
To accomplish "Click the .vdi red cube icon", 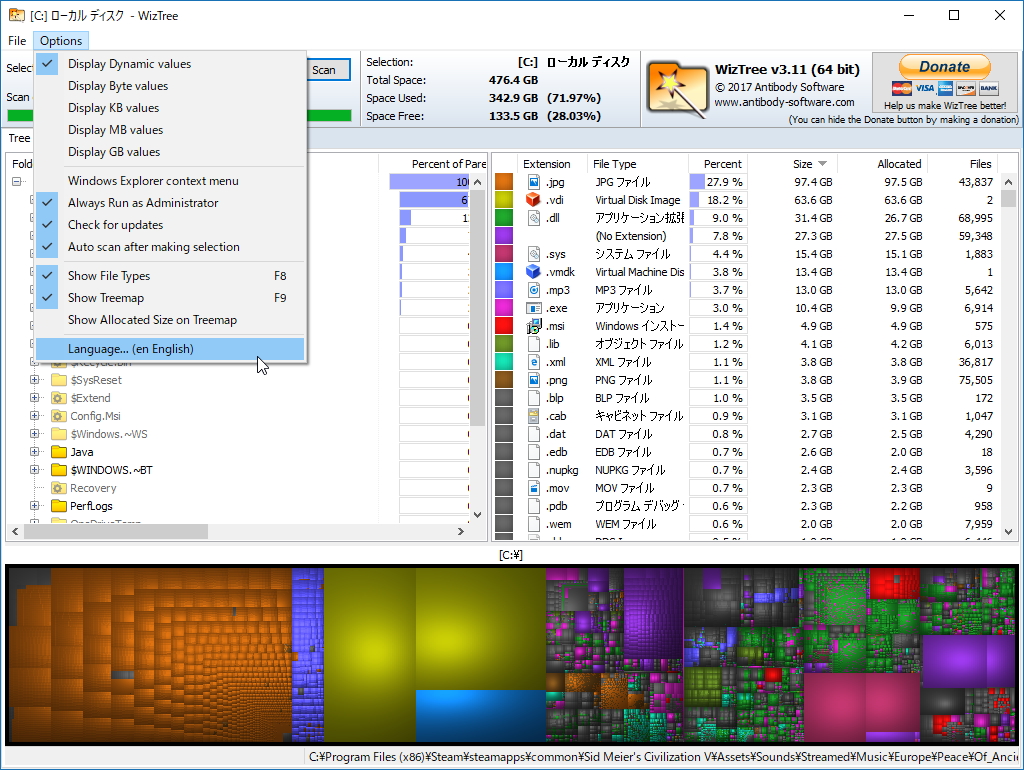I will pos(534,200).
